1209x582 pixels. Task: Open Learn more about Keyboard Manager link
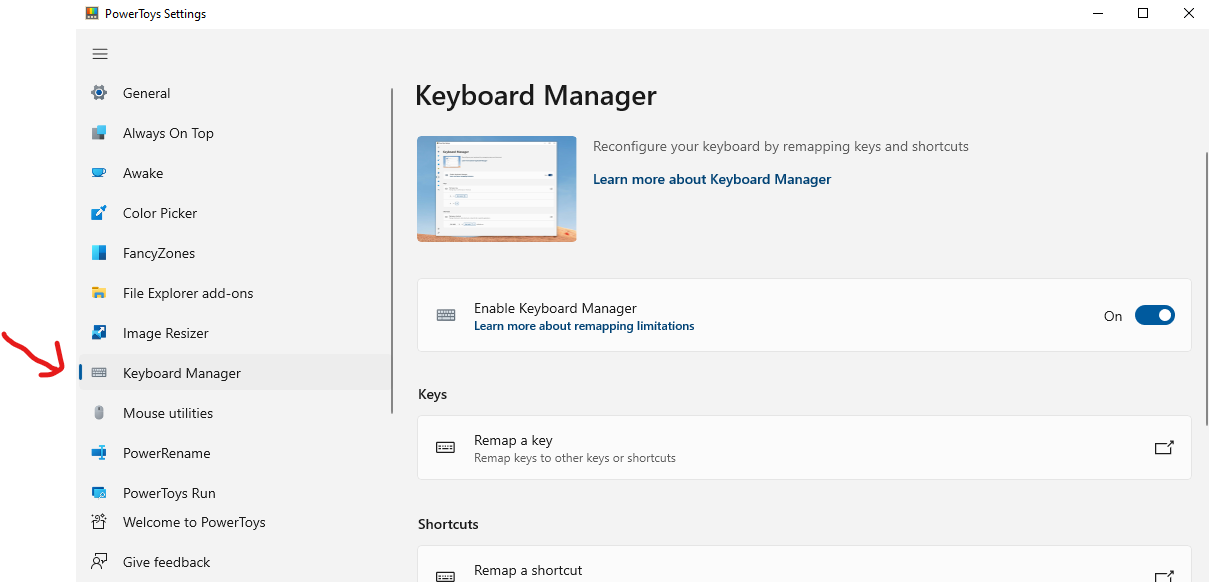712,179
